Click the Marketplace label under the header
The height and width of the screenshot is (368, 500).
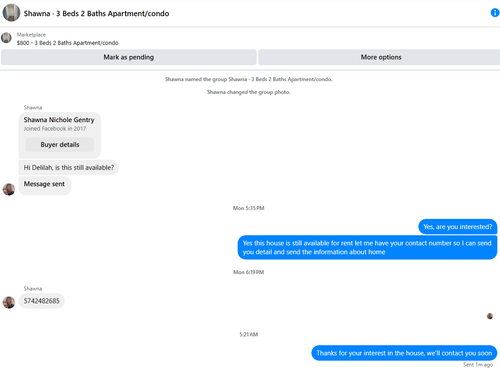point(31,35)
